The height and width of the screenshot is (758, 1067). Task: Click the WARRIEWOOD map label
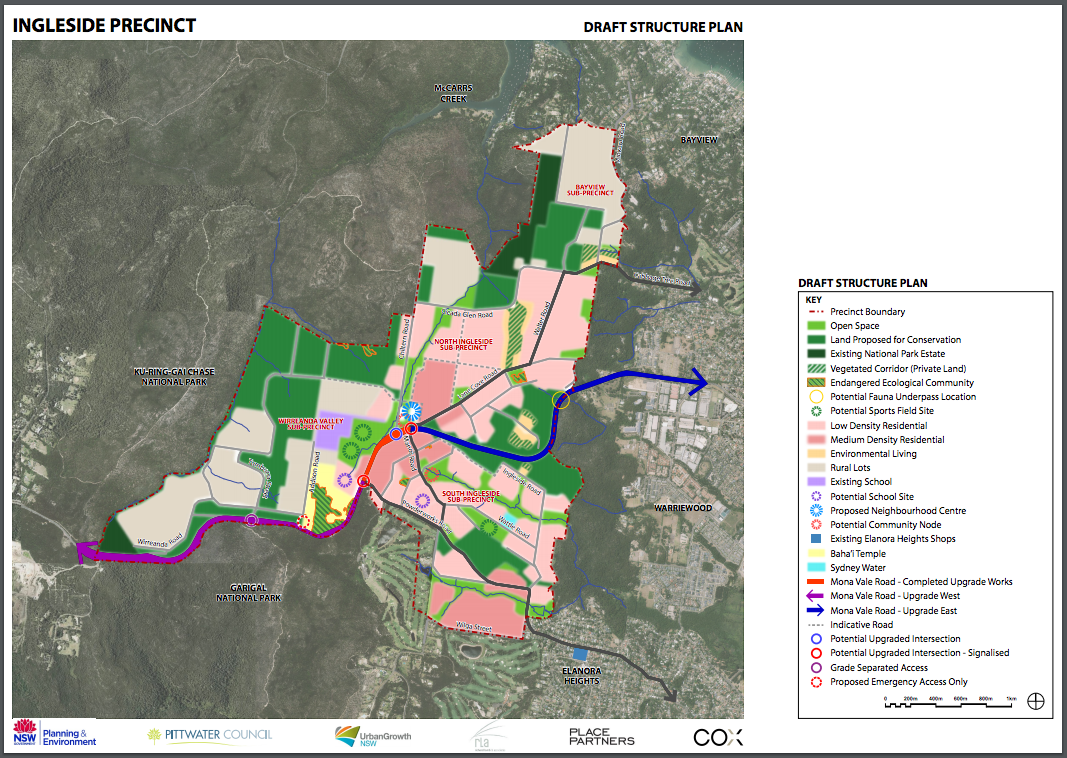[683, 508]
